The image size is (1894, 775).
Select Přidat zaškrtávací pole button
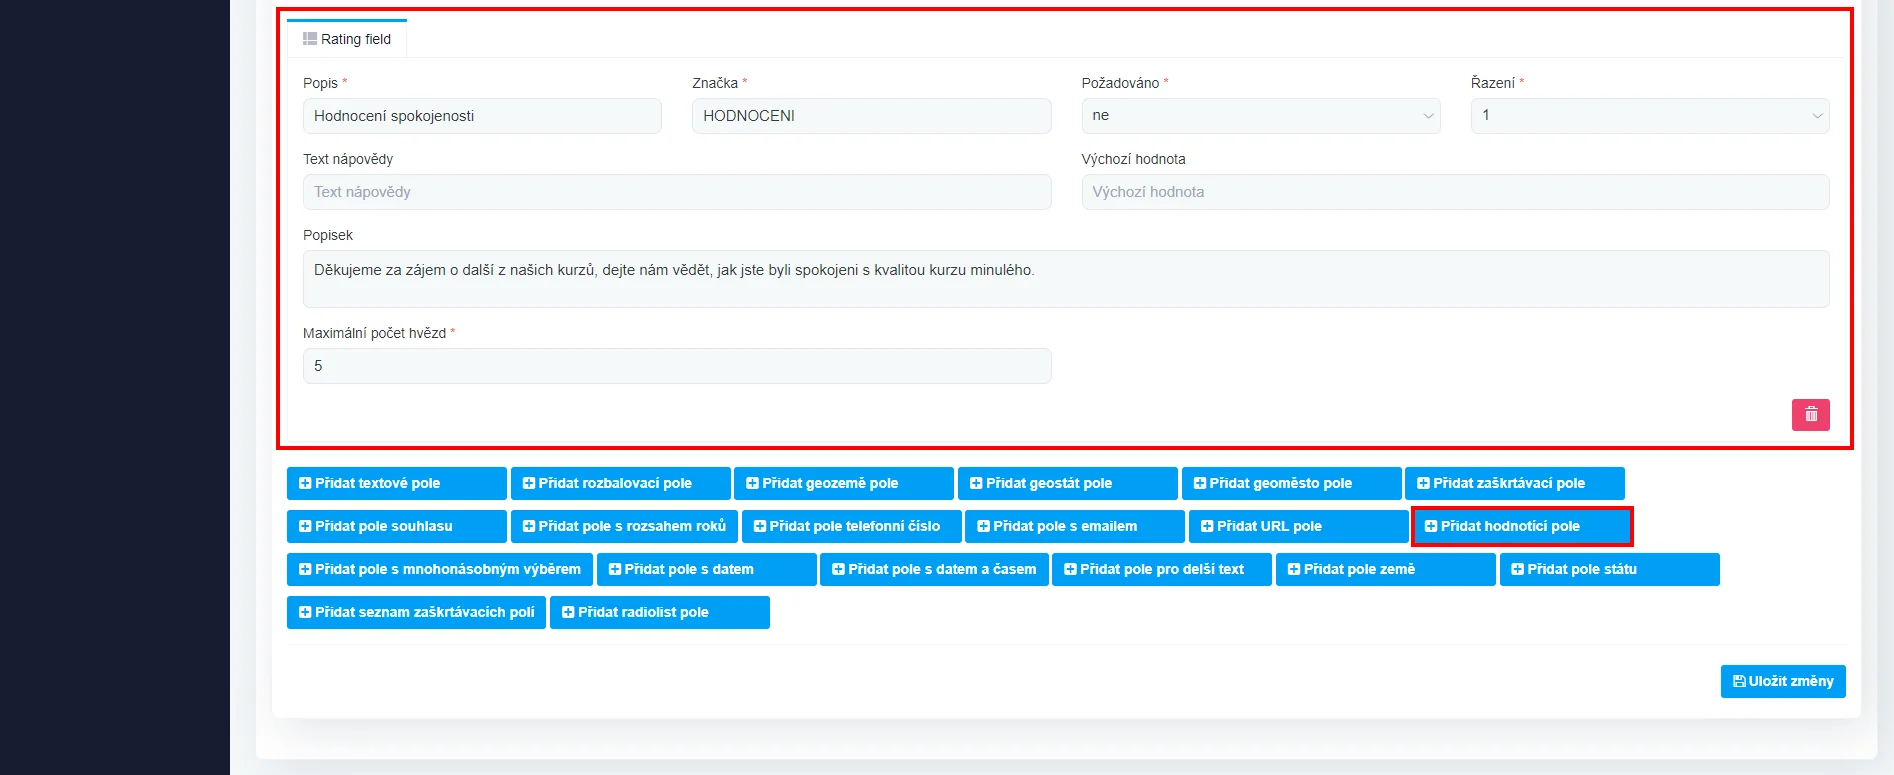pyautogui.click(x=1514, y=483)
